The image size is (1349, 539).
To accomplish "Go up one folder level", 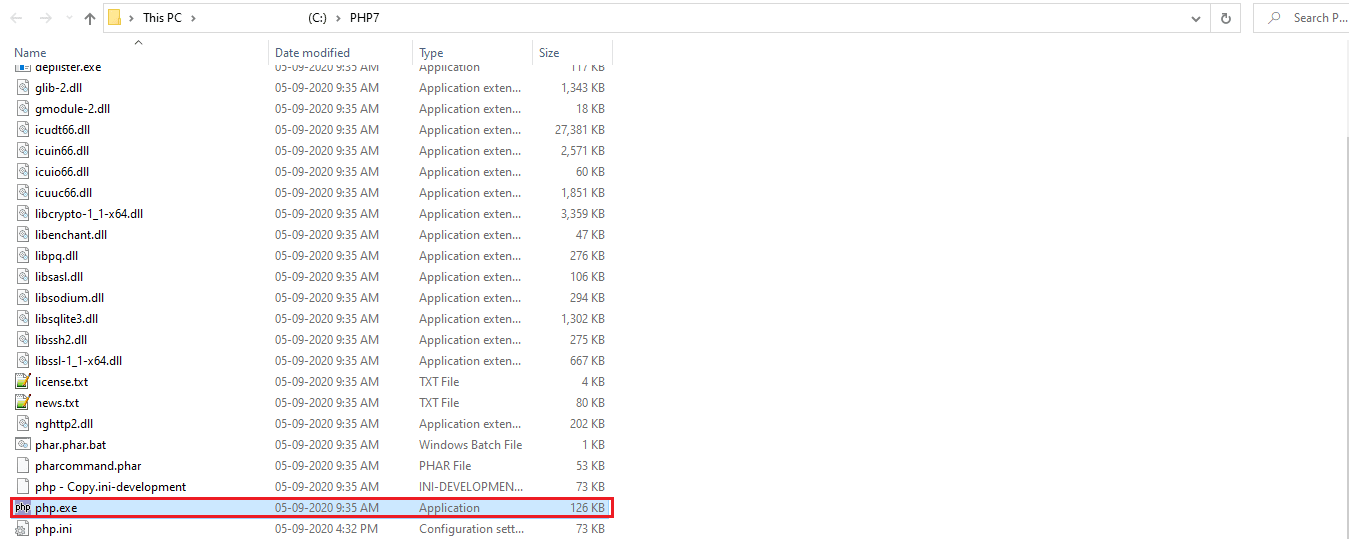I will [90, 18].
